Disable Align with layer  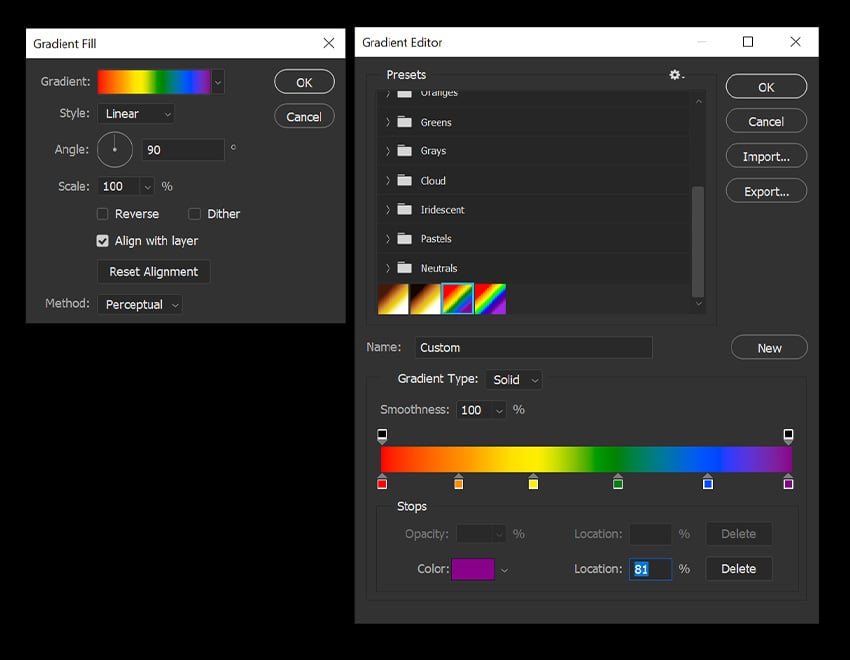point(102,241)
